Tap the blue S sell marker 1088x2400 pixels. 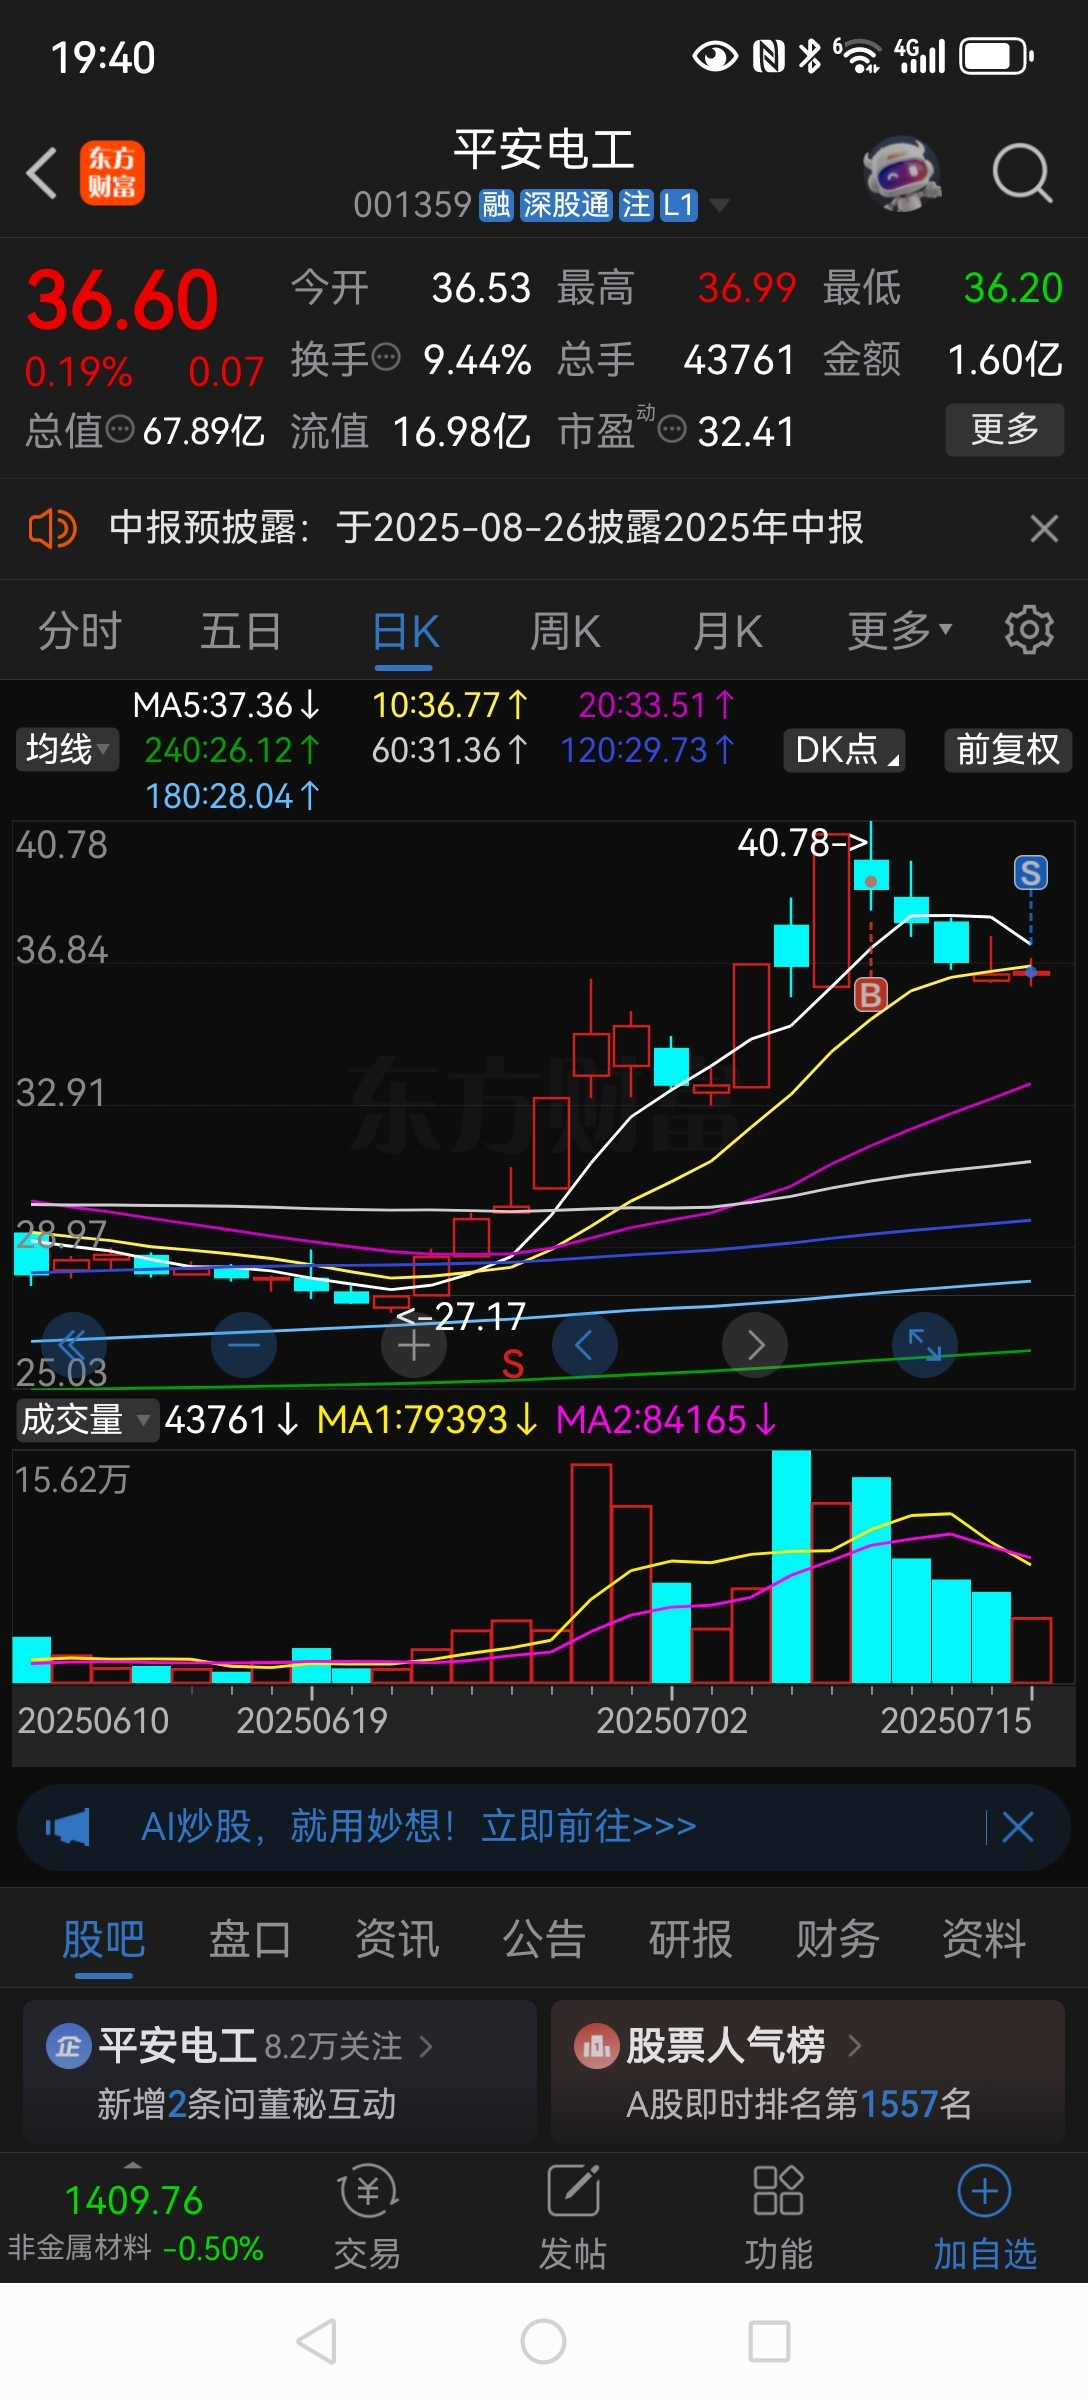[x=1031, y=873]
